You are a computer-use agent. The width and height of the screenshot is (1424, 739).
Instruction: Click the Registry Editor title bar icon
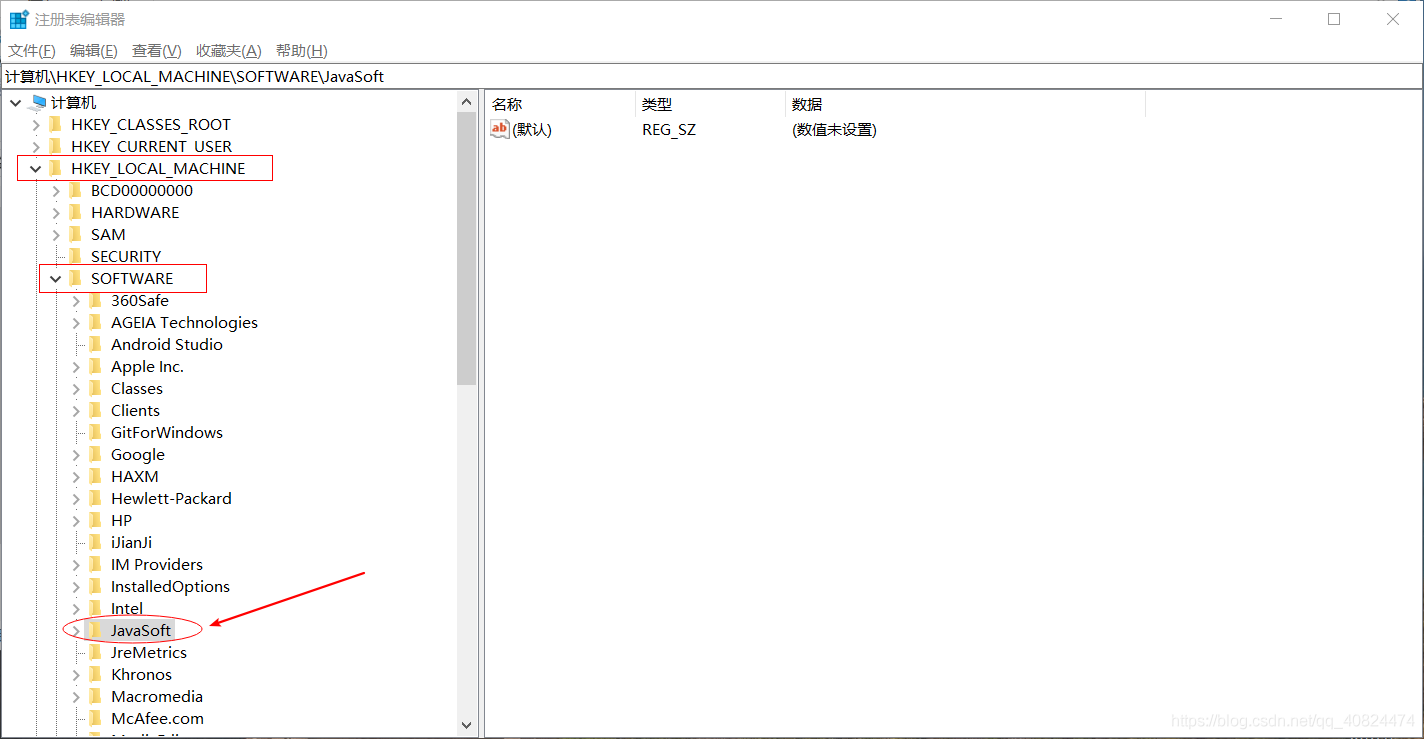(17, 18)
